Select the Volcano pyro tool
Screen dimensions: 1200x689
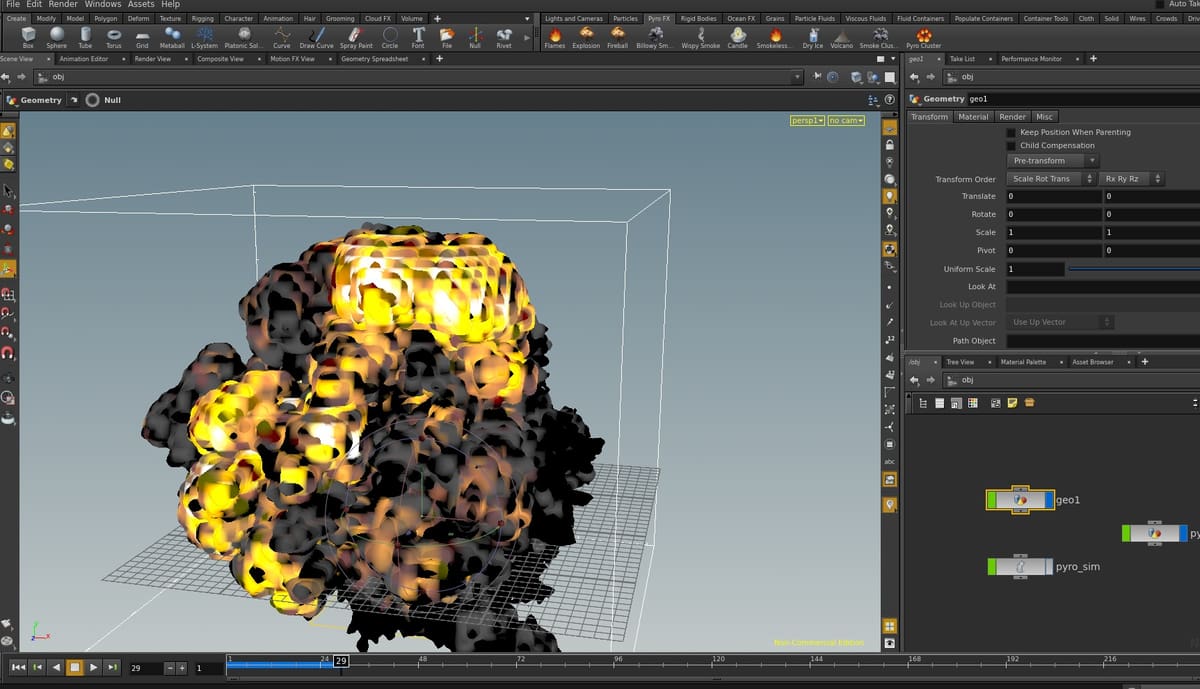(842, 38)
